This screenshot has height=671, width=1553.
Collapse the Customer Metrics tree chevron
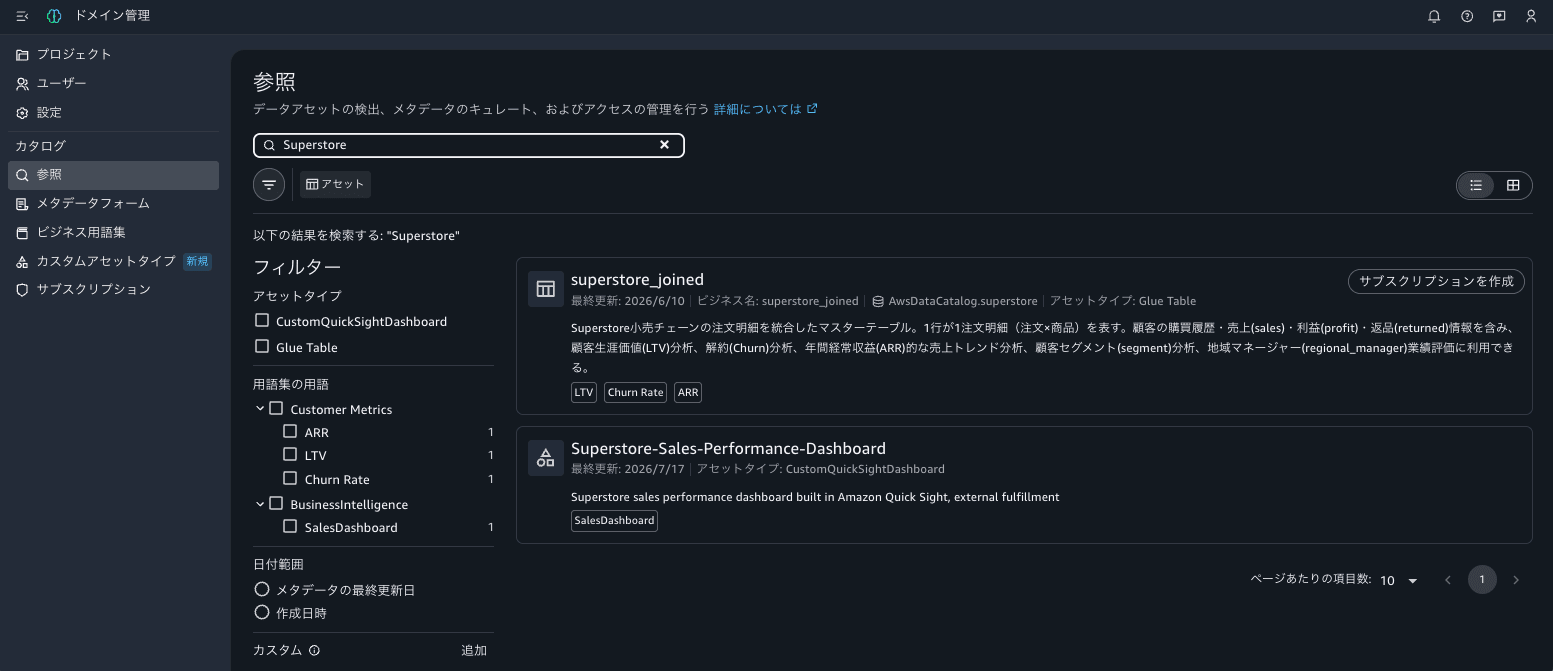(260, 409)
